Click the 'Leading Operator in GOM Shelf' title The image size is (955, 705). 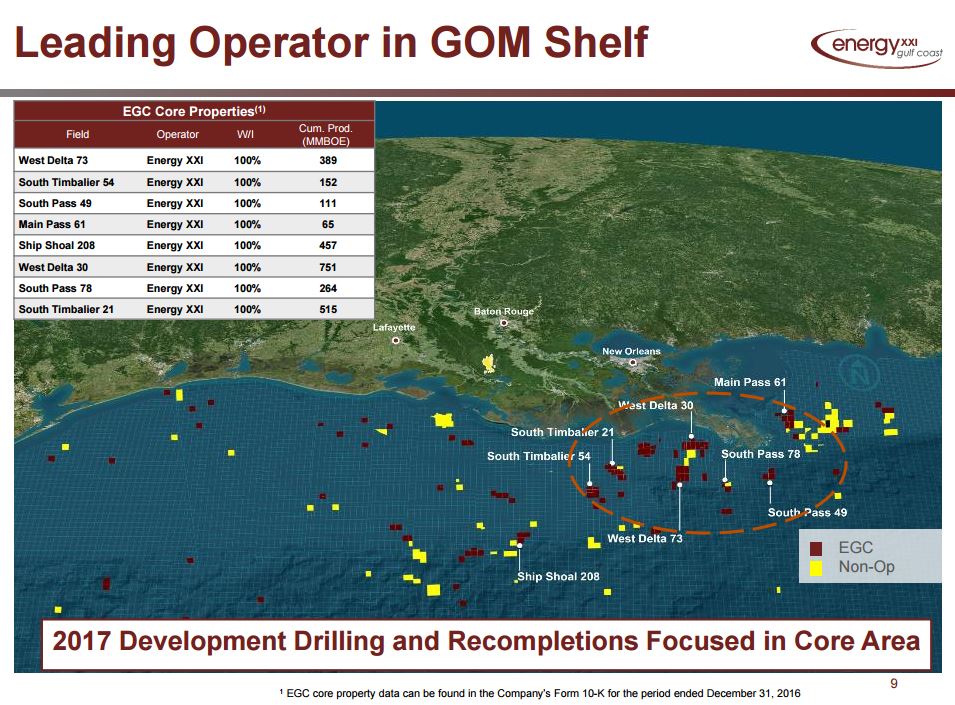[x=331, y=43]
